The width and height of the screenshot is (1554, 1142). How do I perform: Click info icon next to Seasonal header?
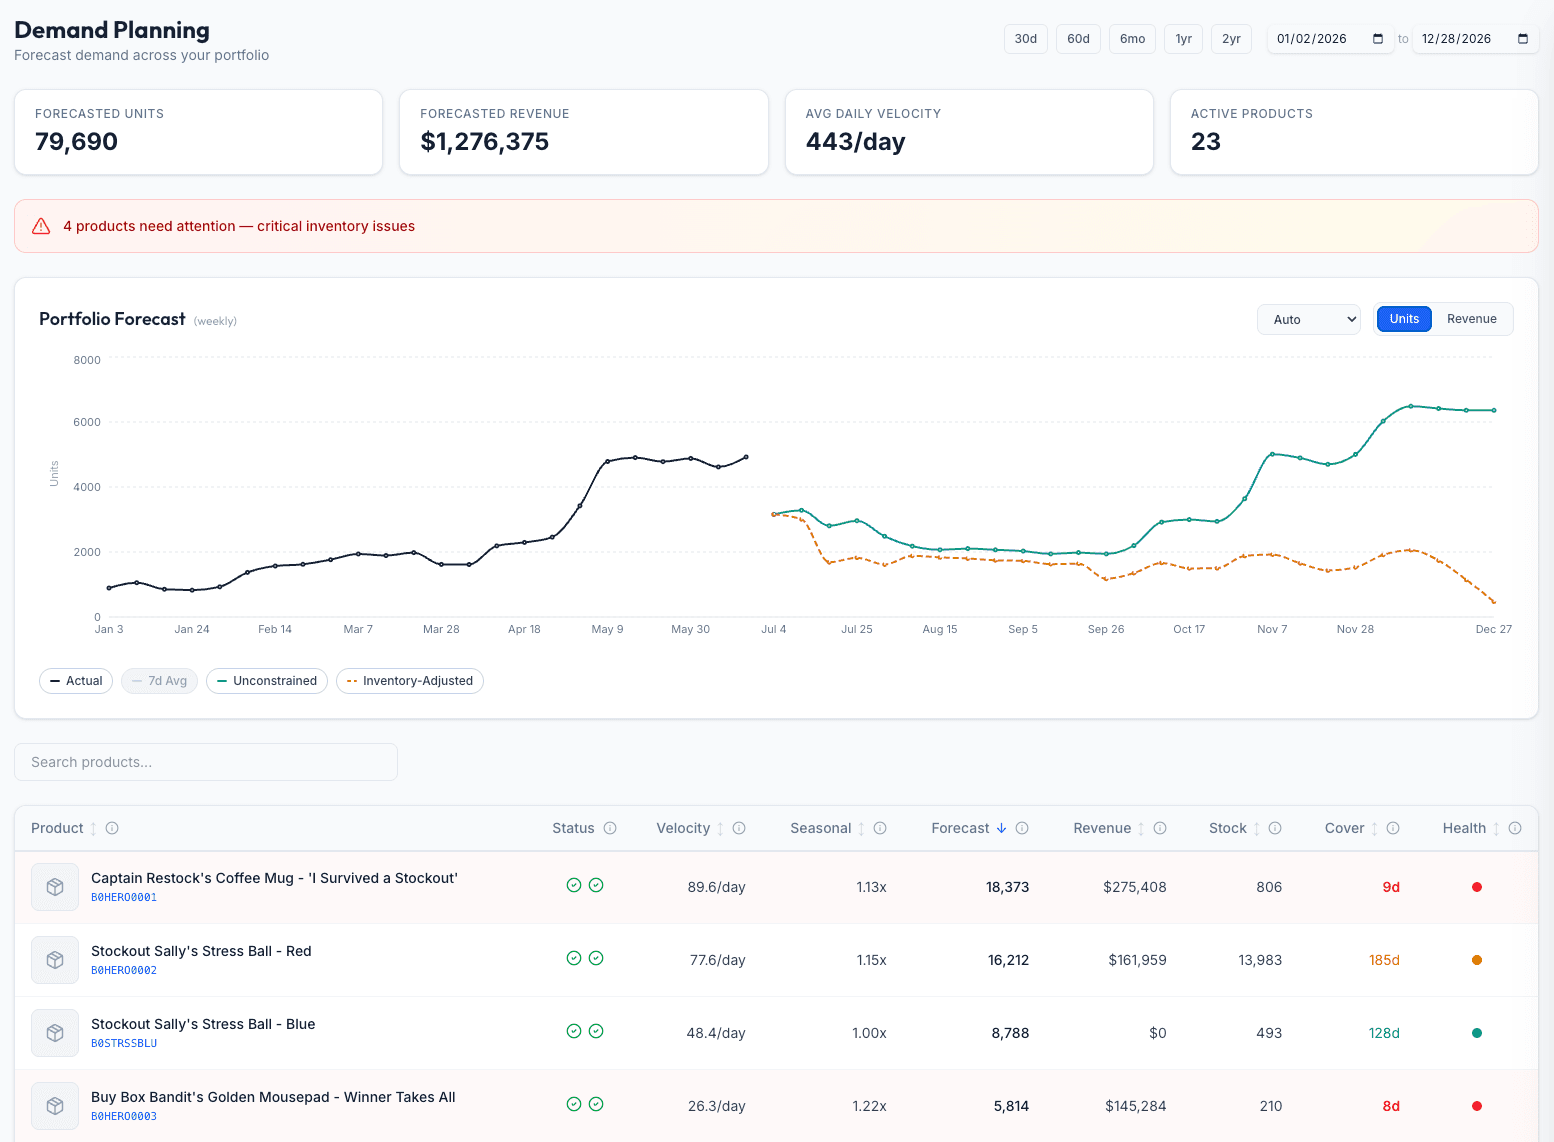[x=880, y=828]
